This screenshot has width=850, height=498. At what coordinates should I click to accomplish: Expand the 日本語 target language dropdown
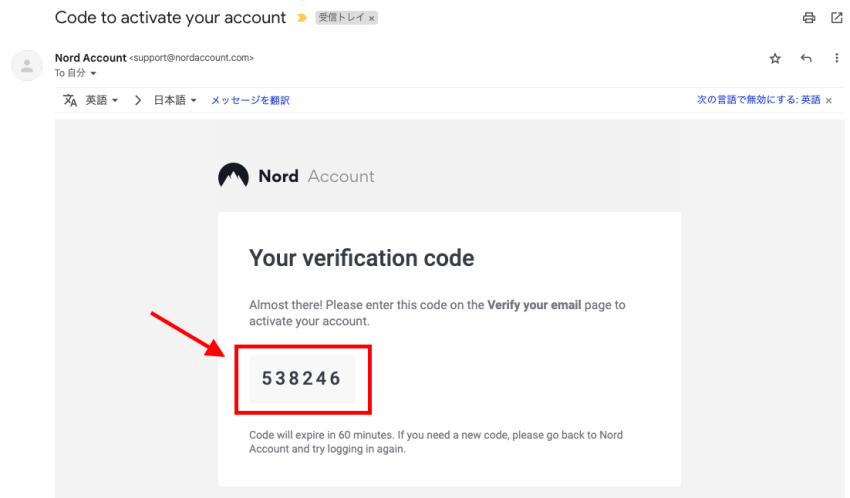pos(175,100)
